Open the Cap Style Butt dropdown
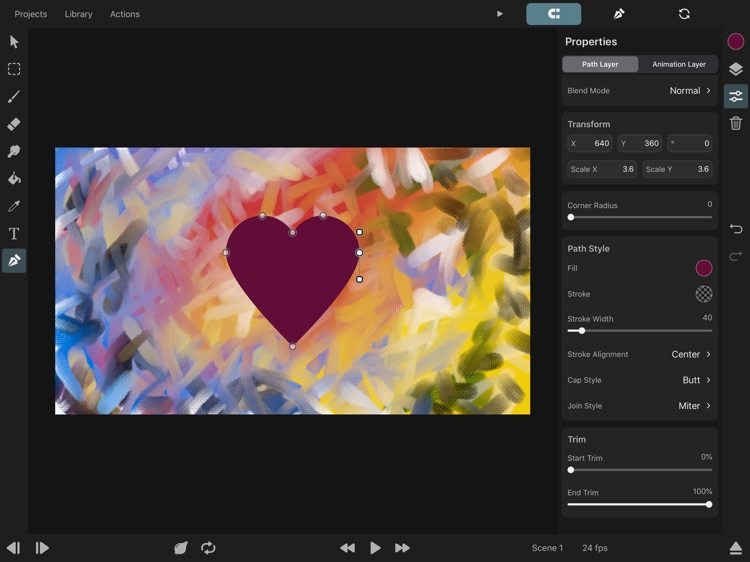Screen dimensions: 750x562 695,380
